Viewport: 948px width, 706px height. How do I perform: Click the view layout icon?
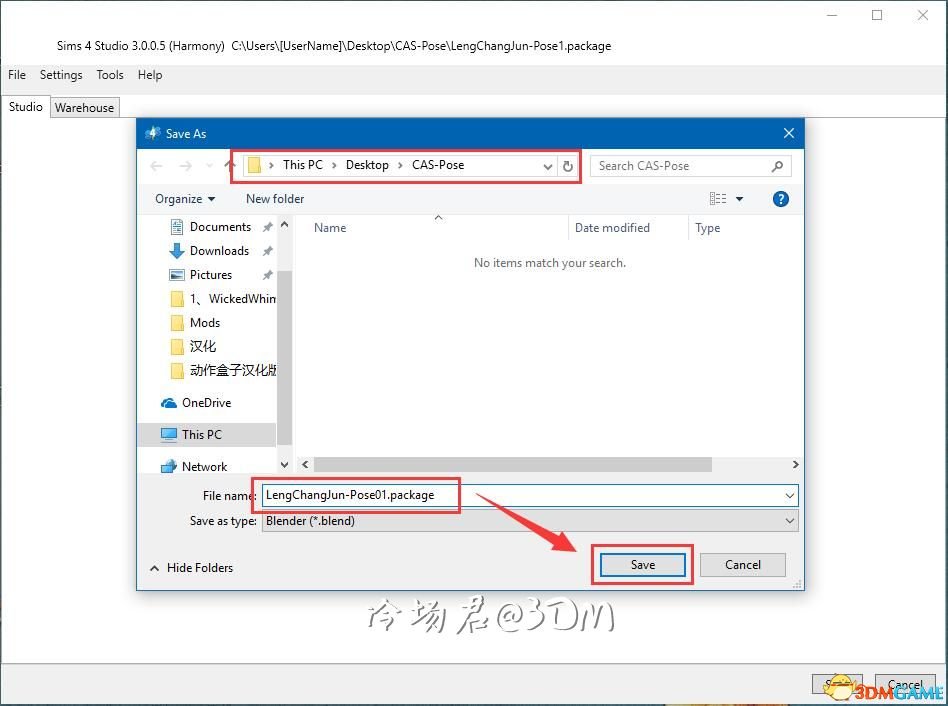click(718, 199)
